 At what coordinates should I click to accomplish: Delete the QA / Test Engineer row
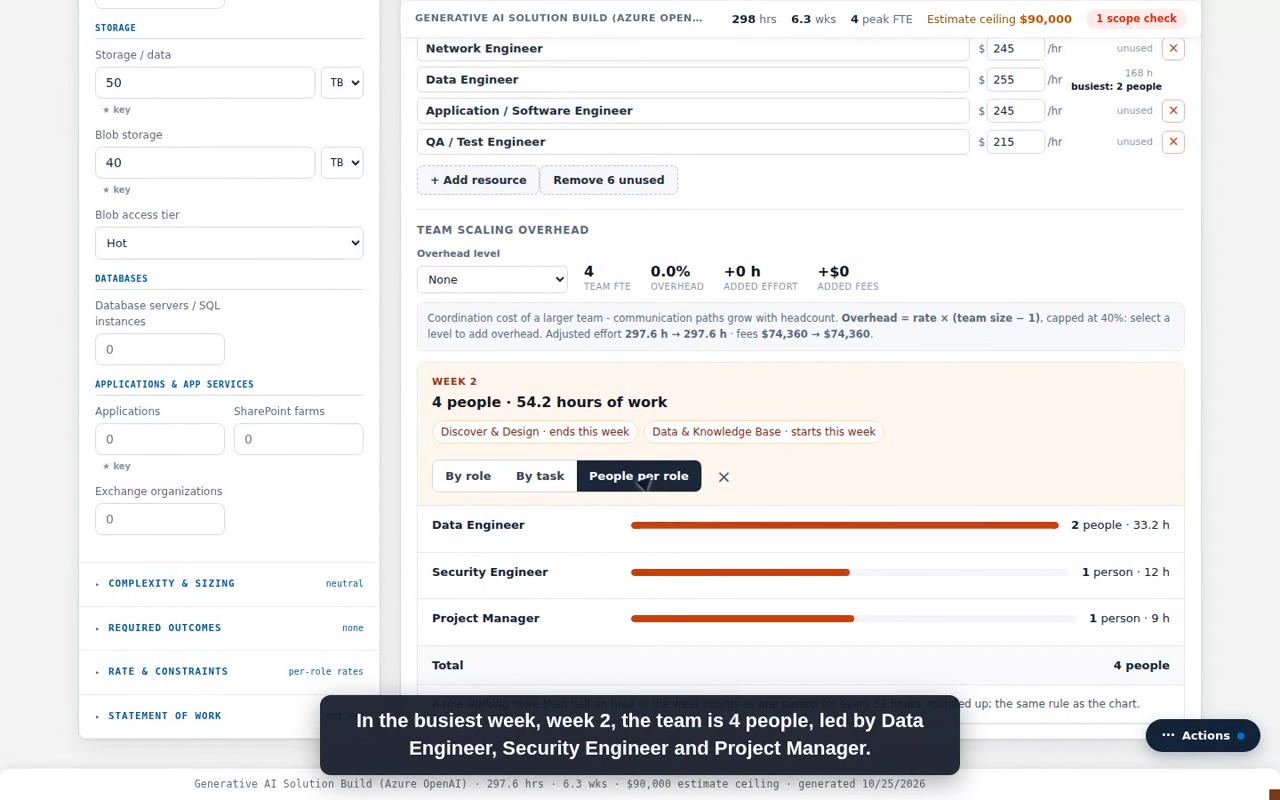point(1173,142)
